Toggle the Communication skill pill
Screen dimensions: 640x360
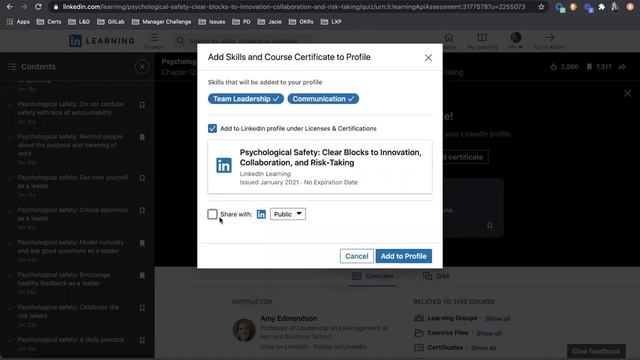point(323,99)
